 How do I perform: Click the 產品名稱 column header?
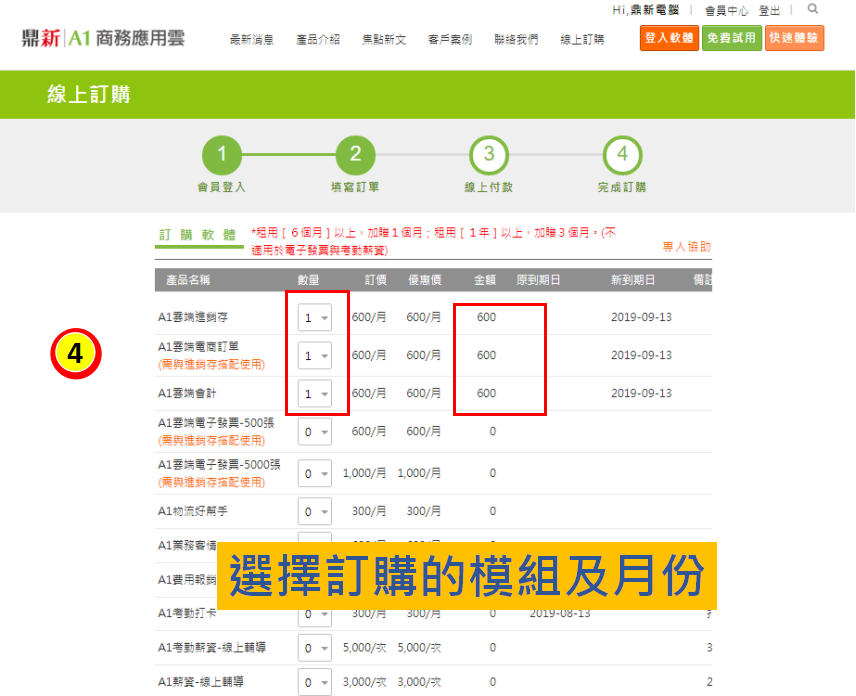point(188,280)
